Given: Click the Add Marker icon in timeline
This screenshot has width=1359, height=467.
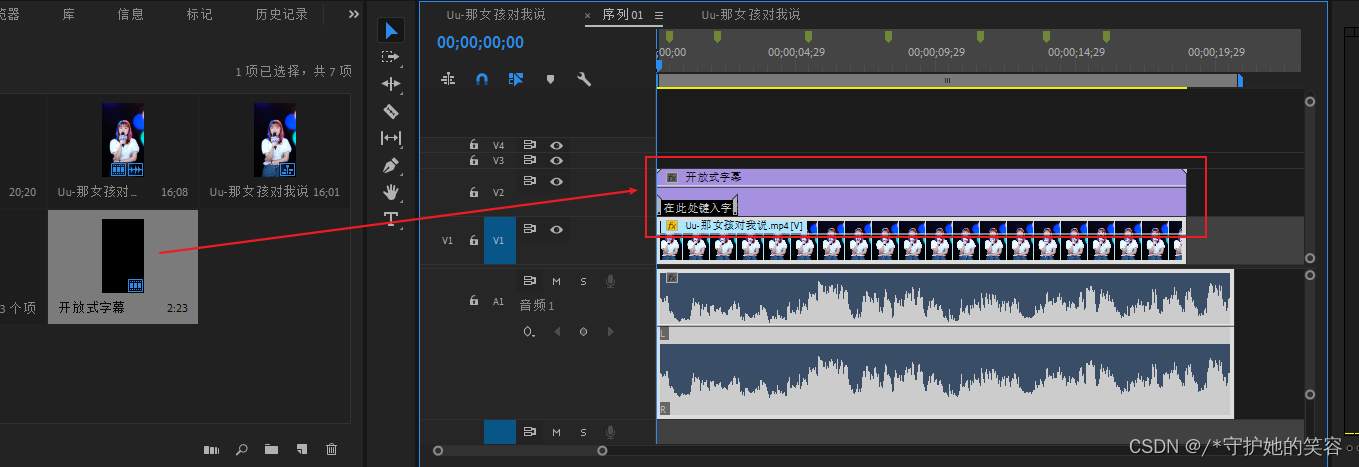Looking at the screenshot, I should (549, 79).
